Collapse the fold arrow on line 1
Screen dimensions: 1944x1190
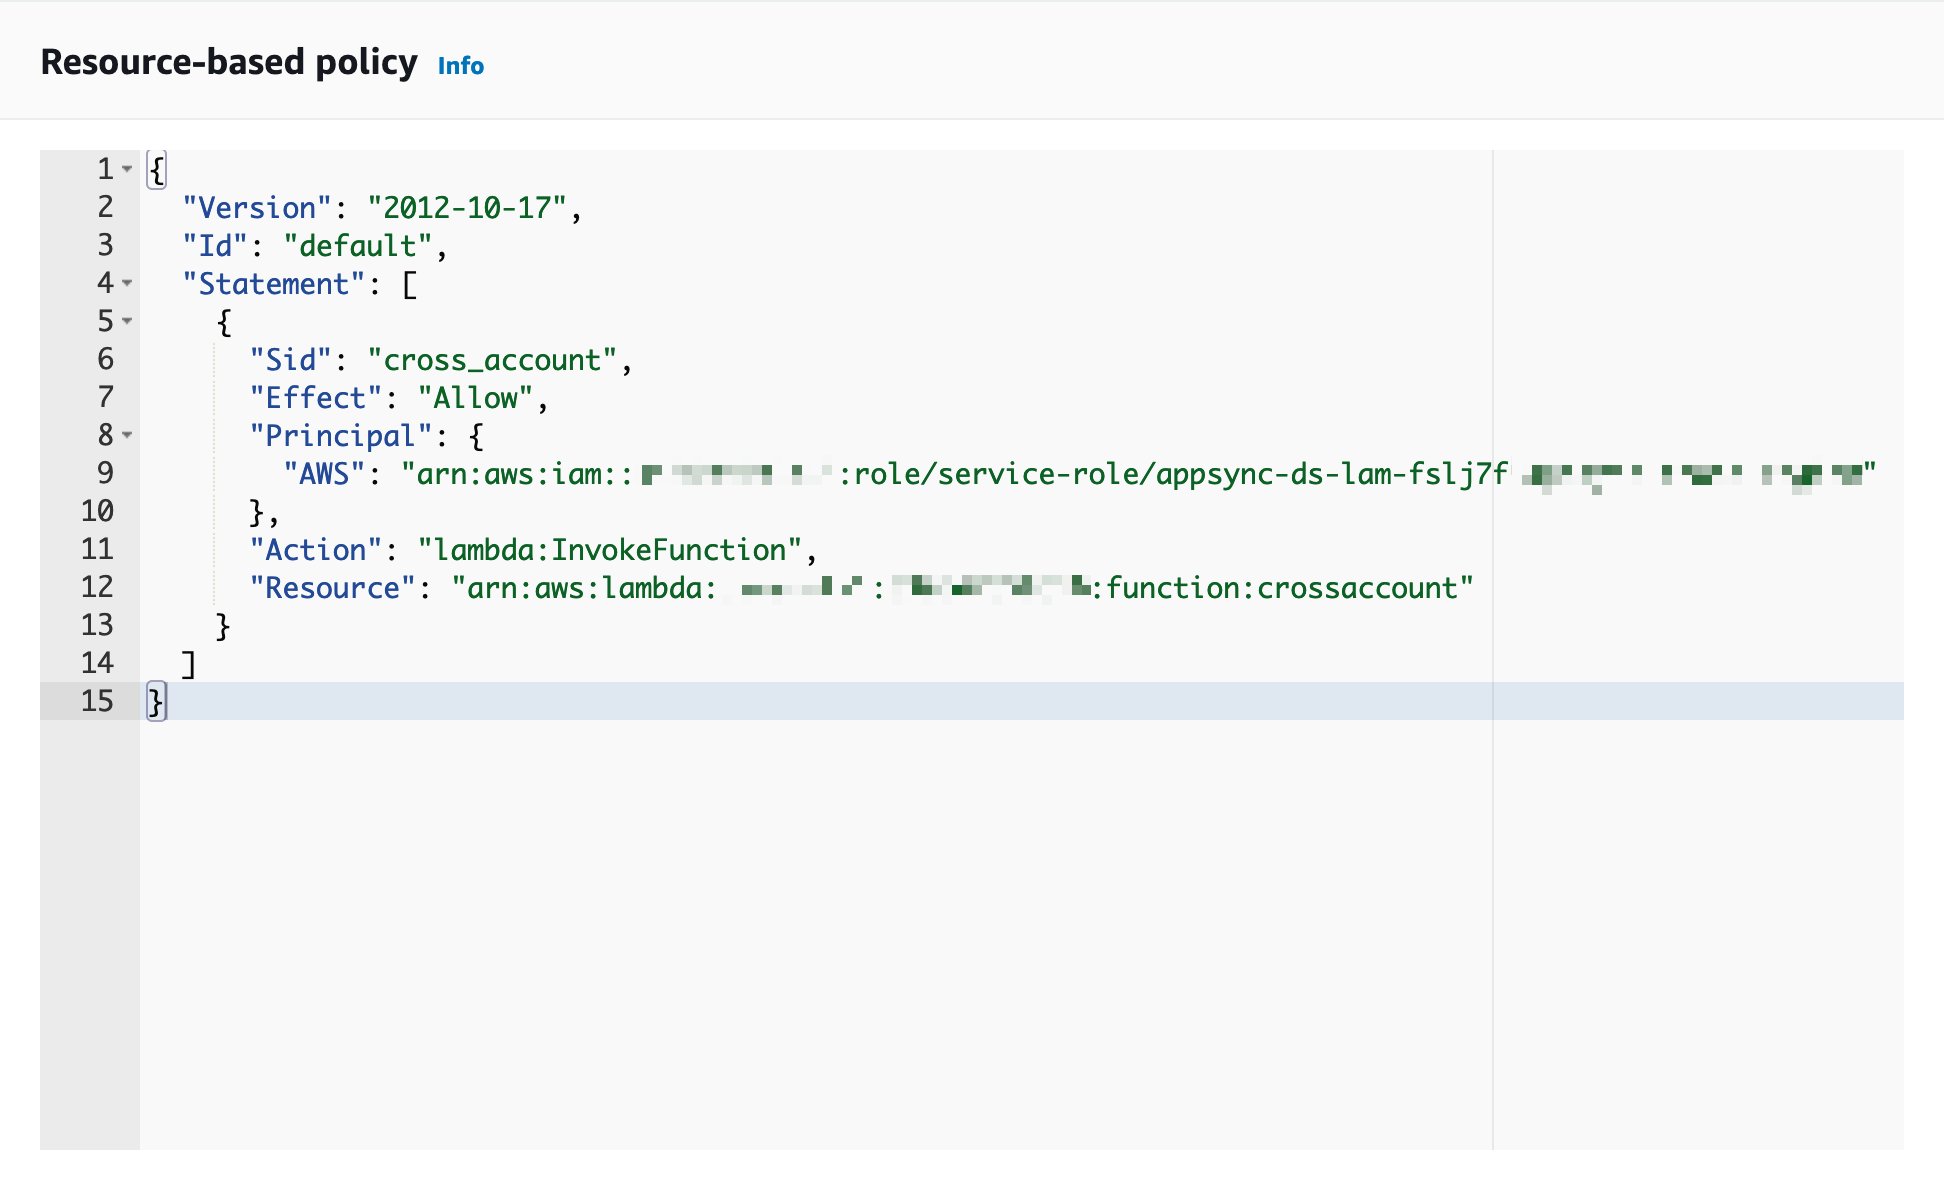coord(127,169)
